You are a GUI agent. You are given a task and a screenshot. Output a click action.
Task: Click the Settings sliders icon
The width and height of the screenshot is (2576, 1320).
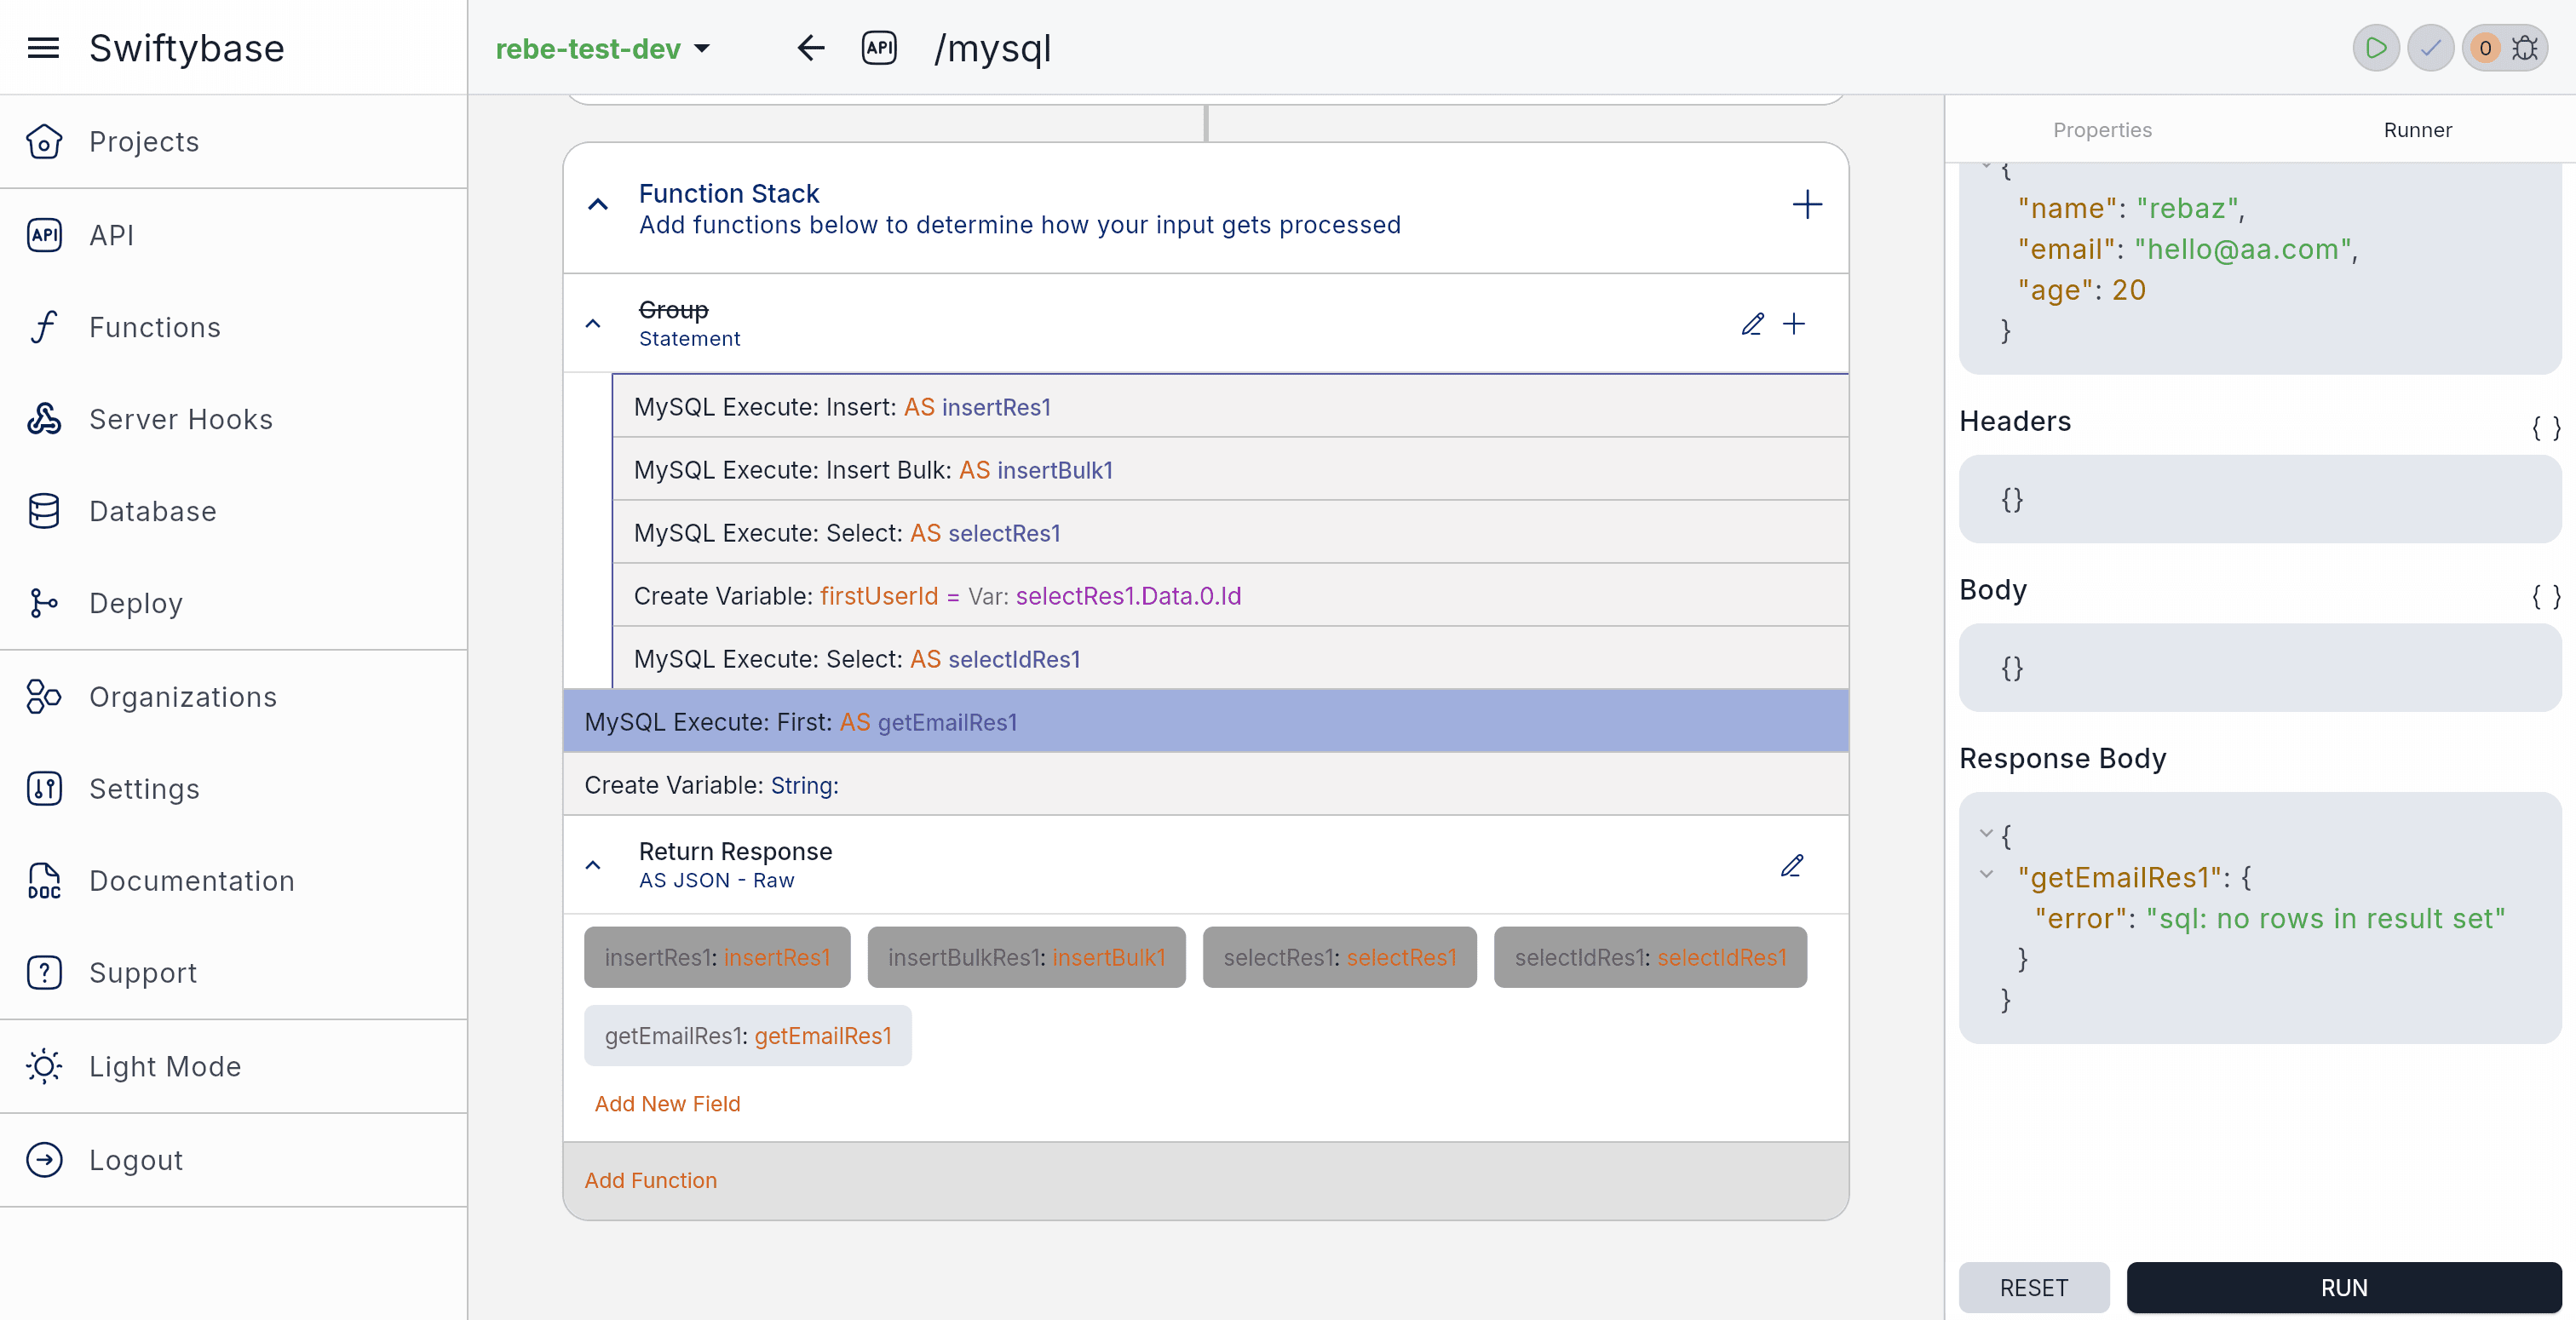44,789
